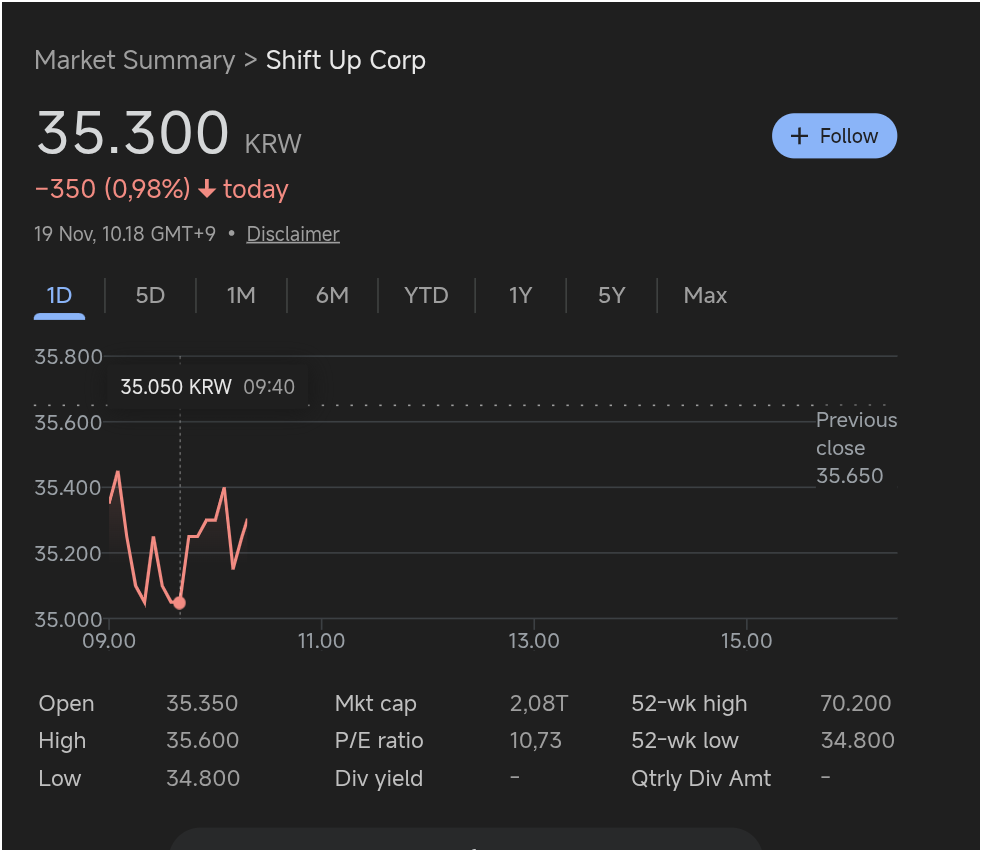982x852 pixels.
Task: Select the YTD range tab
Action: [x=426, y=295]
